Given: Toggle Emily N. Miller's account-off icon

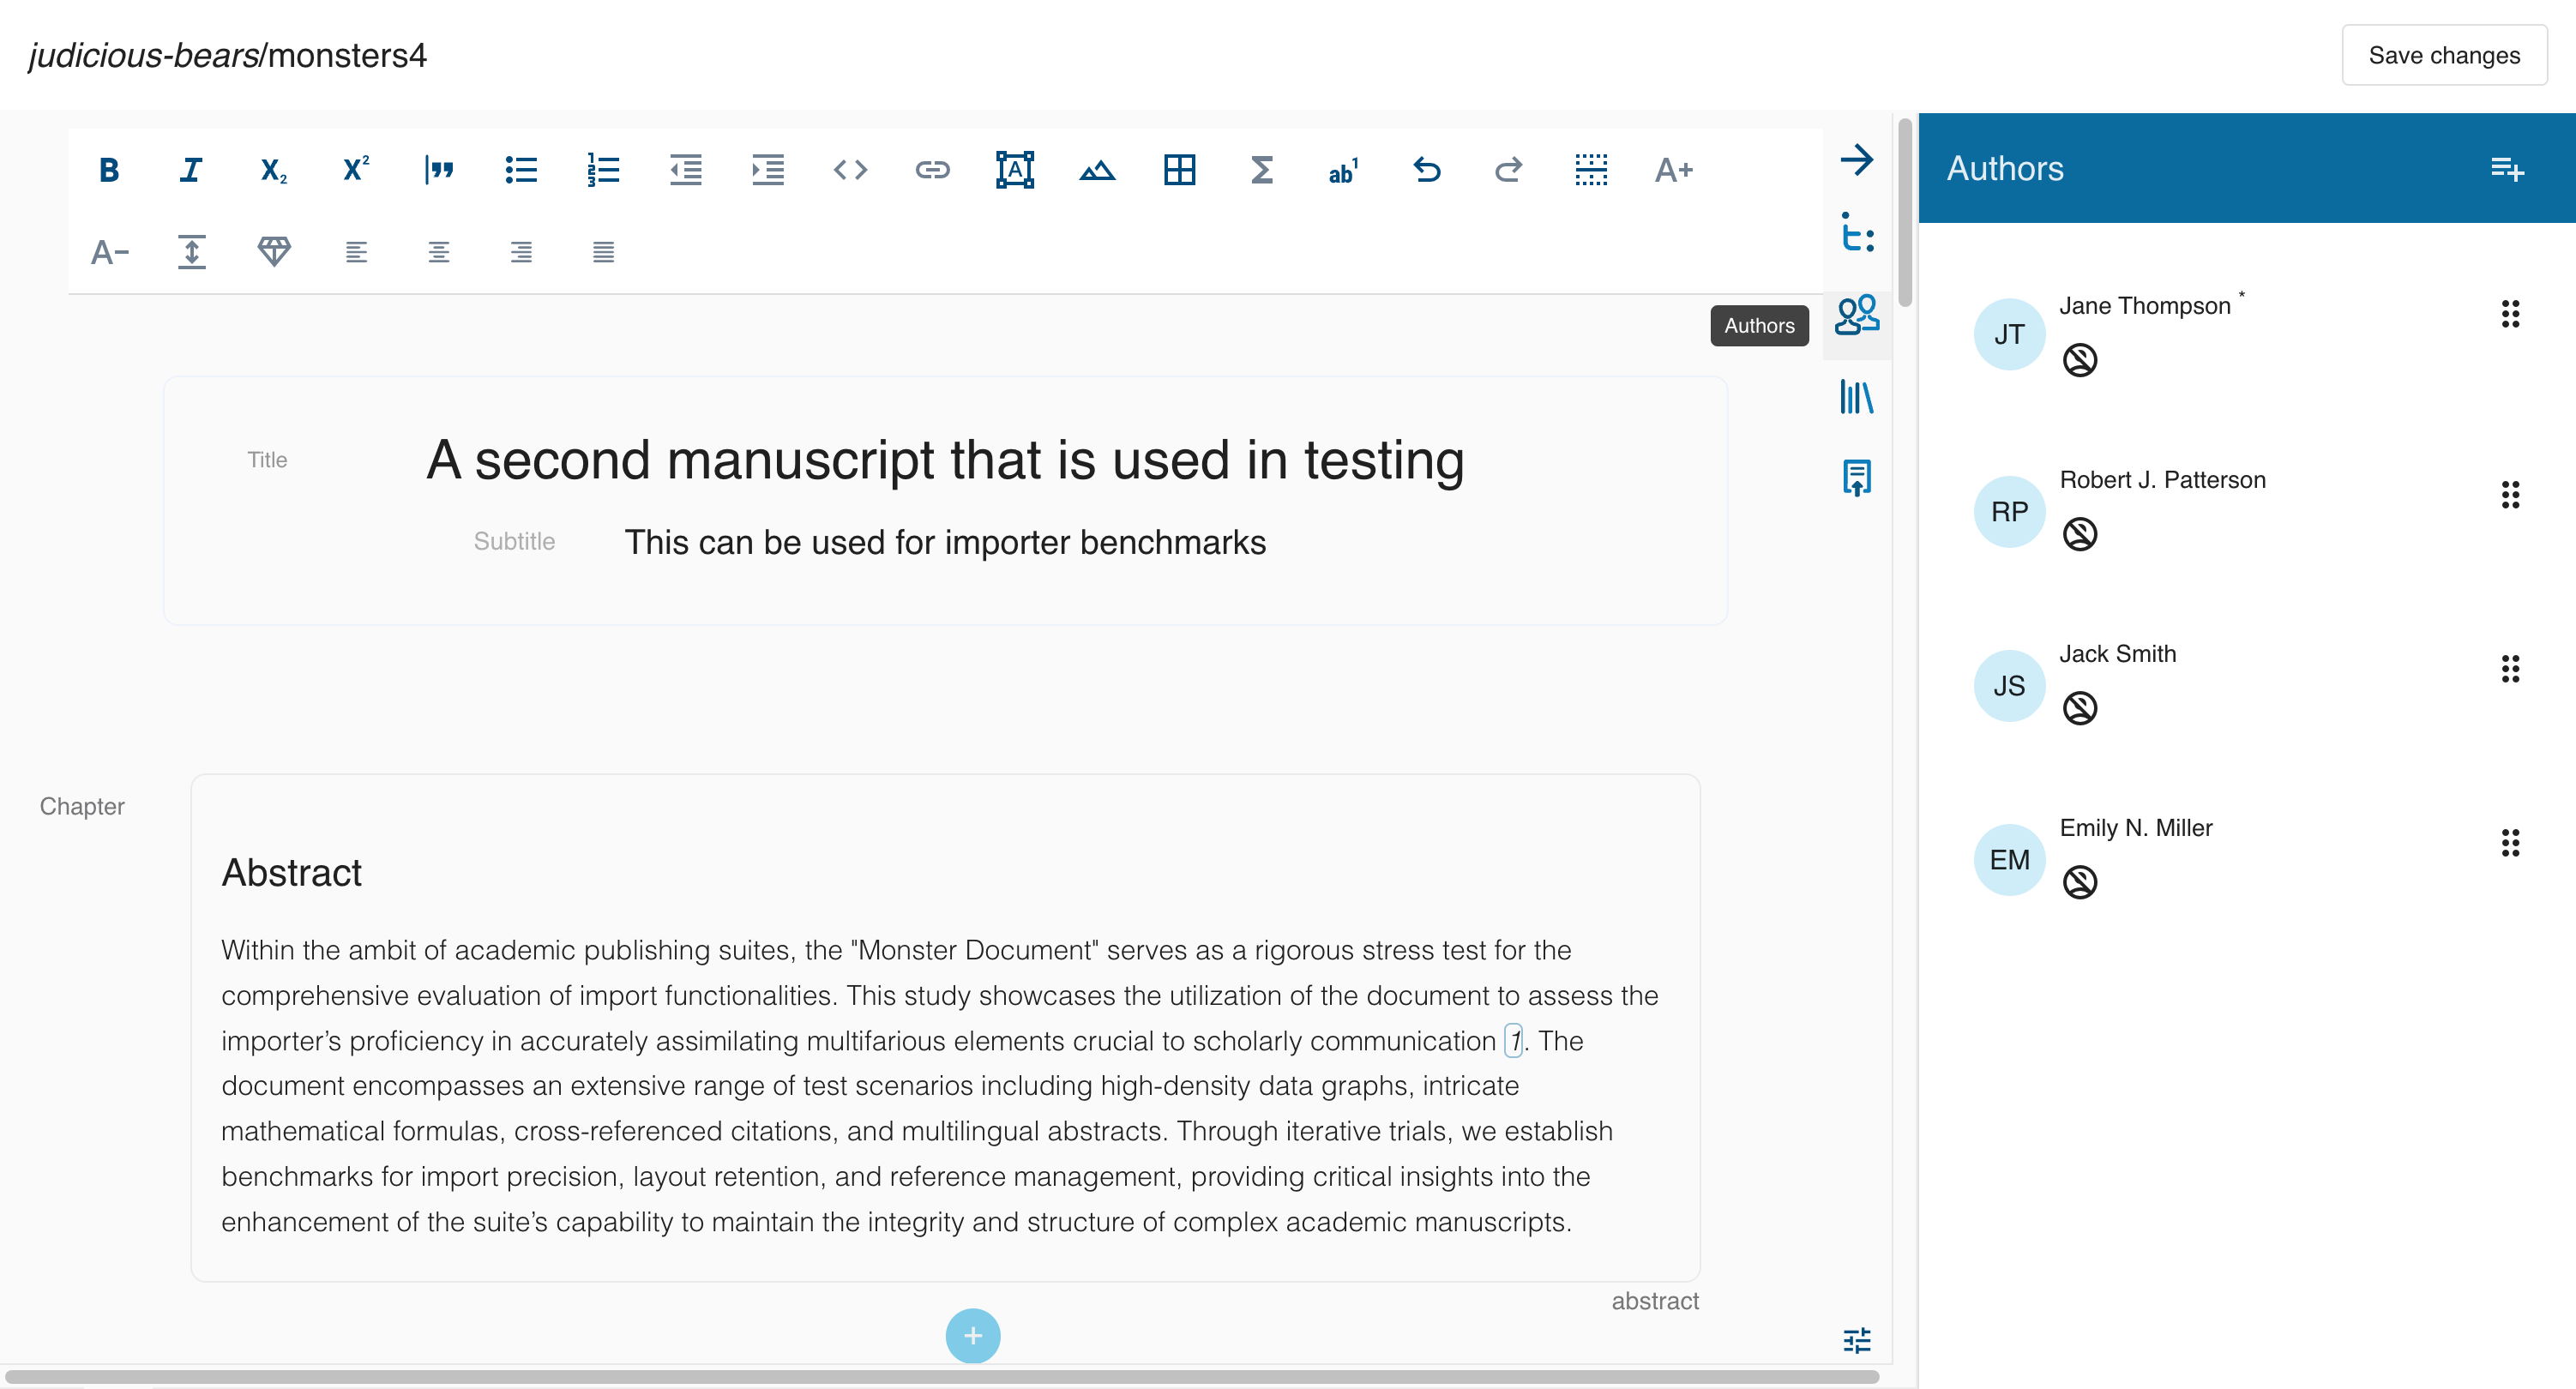Looking at the screenshot, I should pyautogui.click(x=2079, y=882).
